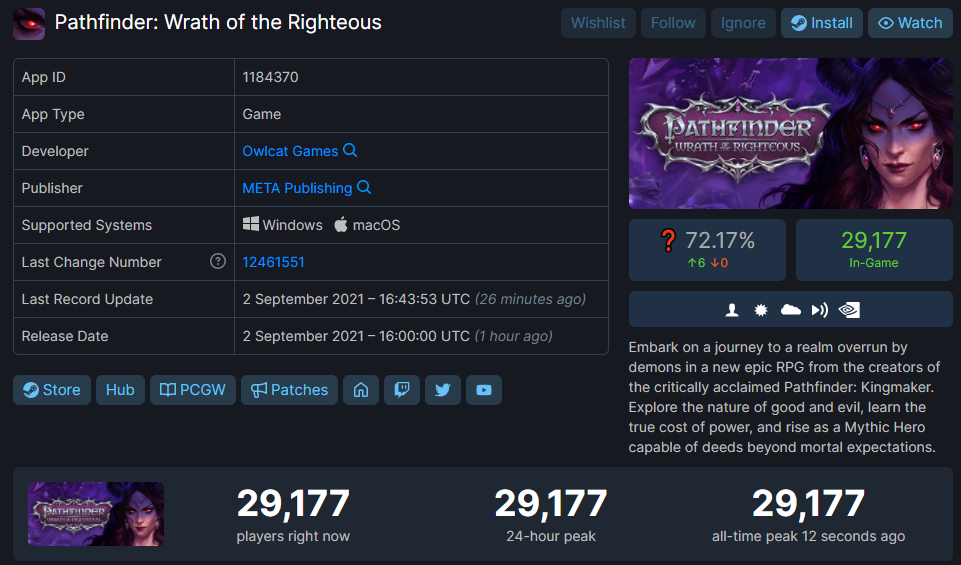Open the YouTube icon link

484,390
